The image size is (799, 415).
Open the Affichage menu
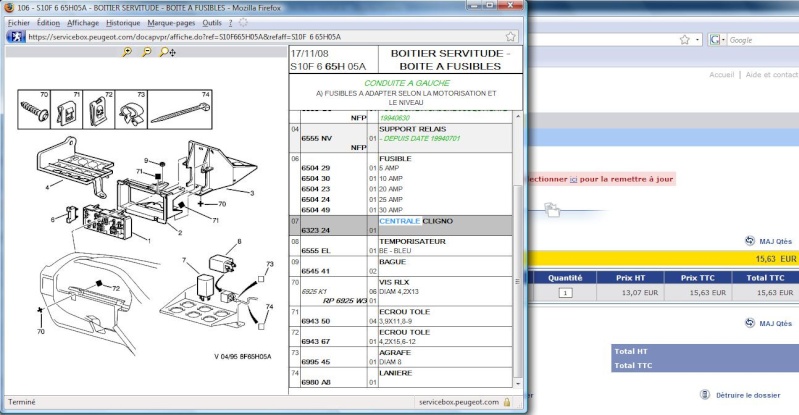[x=83, y=23]
